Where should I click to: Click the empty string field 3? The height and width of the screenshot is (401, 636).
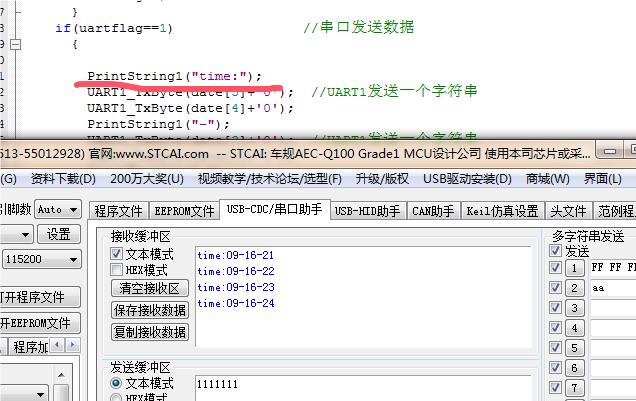coord(613,308)
